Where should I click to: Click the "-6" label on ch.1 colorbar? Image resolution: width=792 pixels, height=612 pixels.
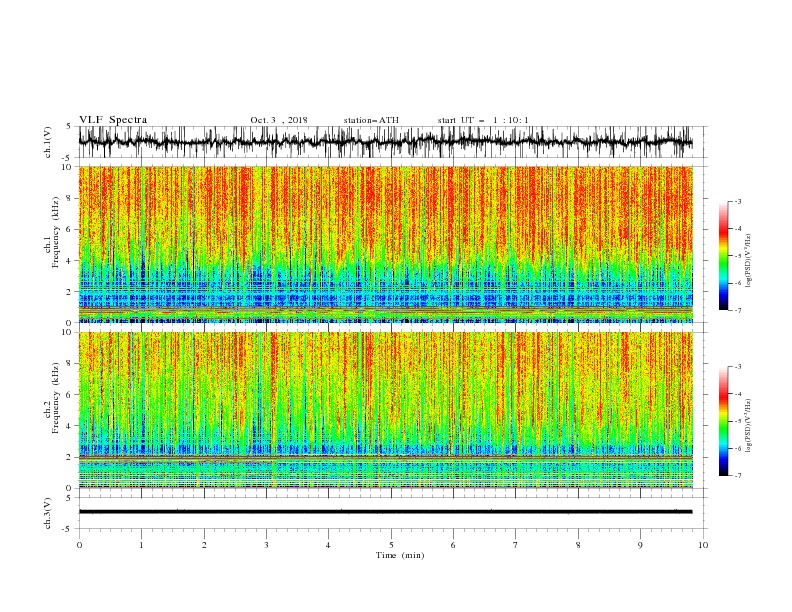(737, 283)
